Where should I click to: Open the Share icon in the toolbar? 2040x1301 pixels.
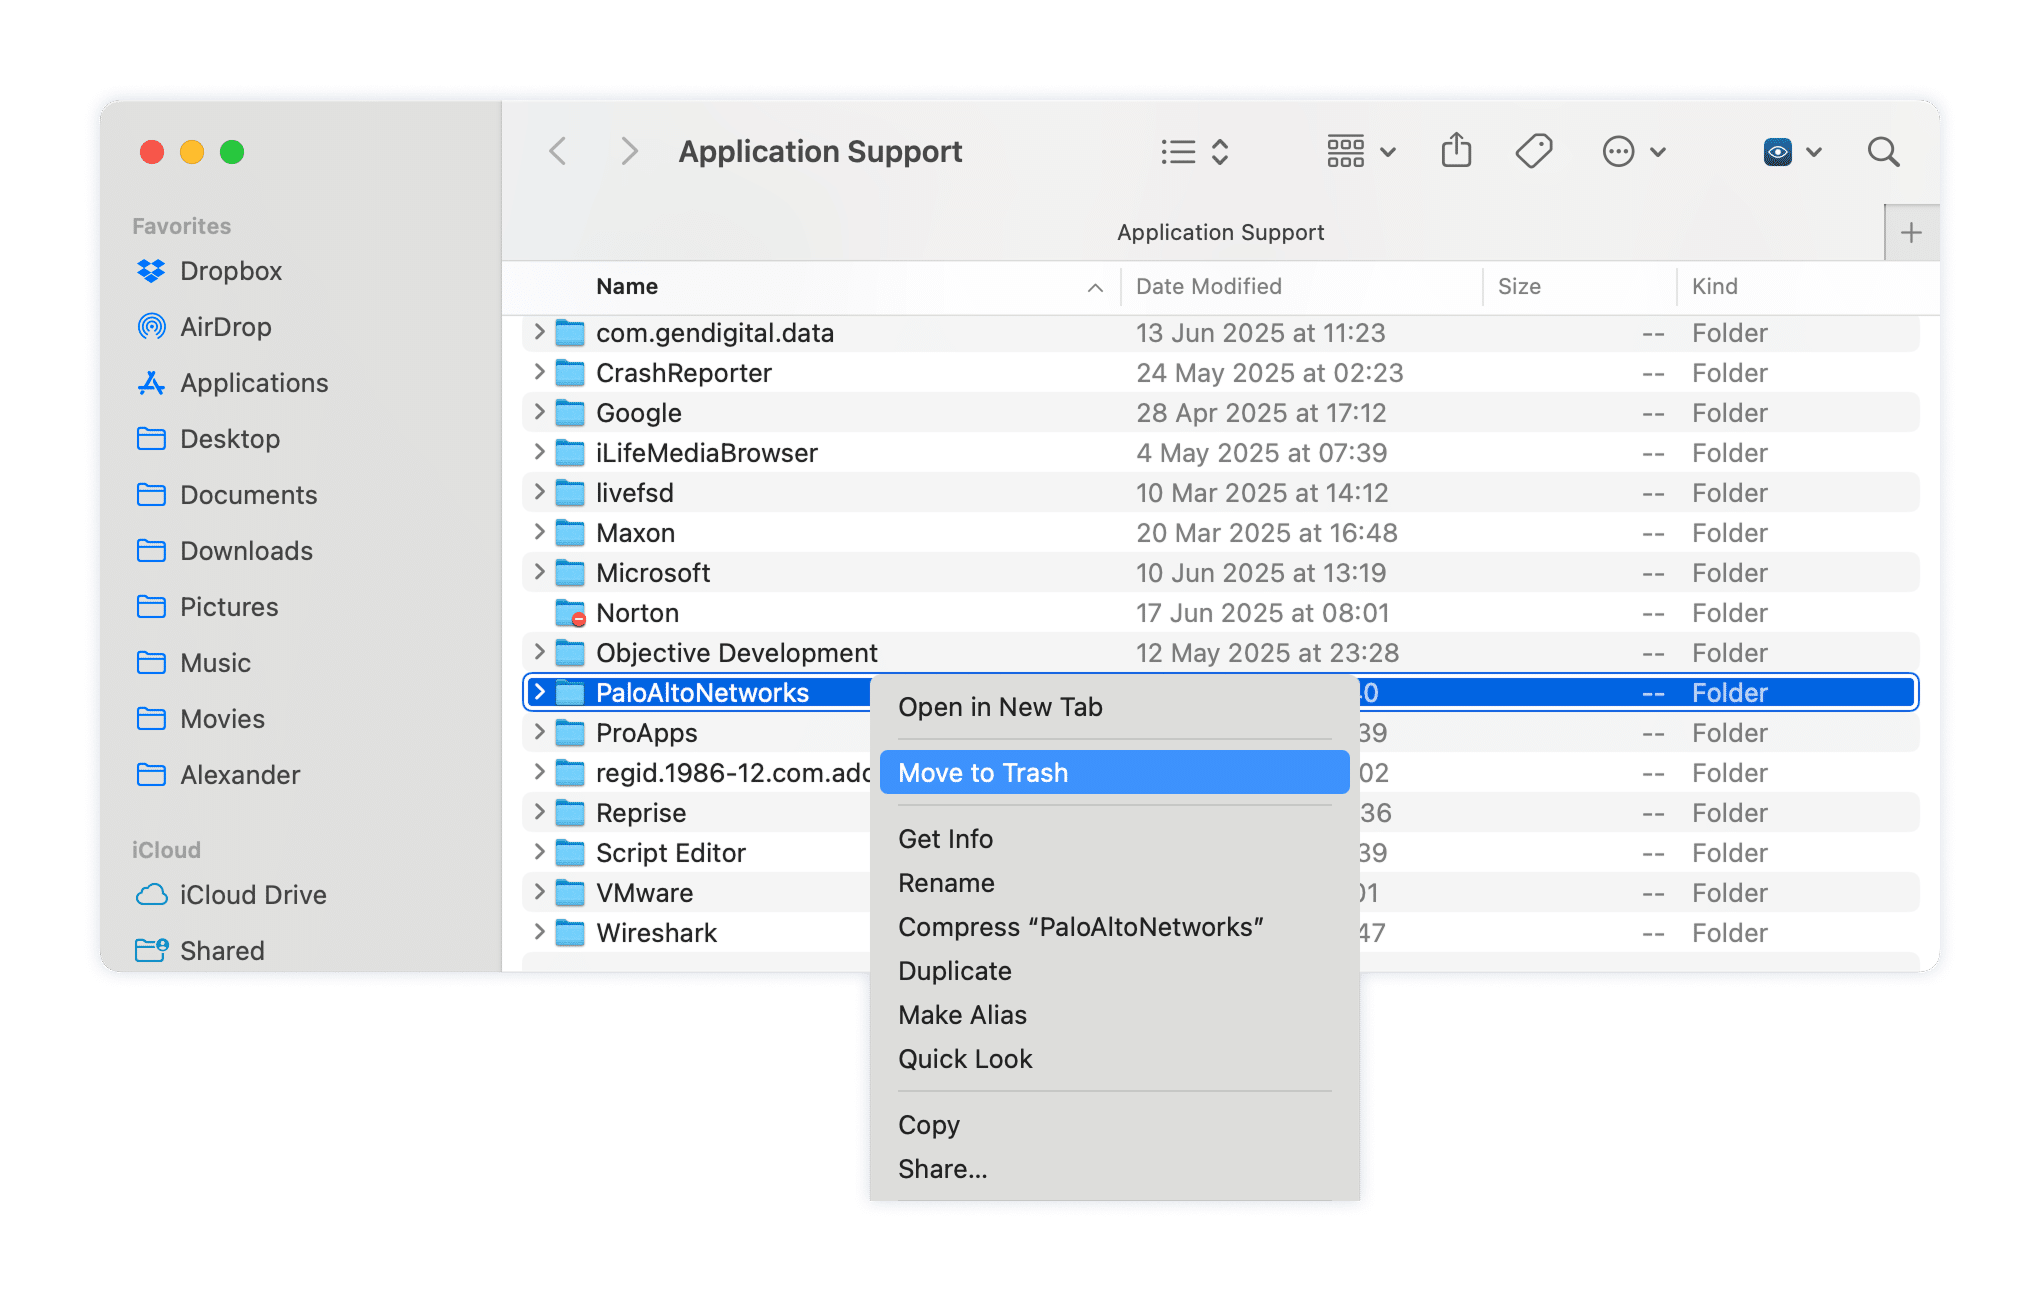point(1456,151)
